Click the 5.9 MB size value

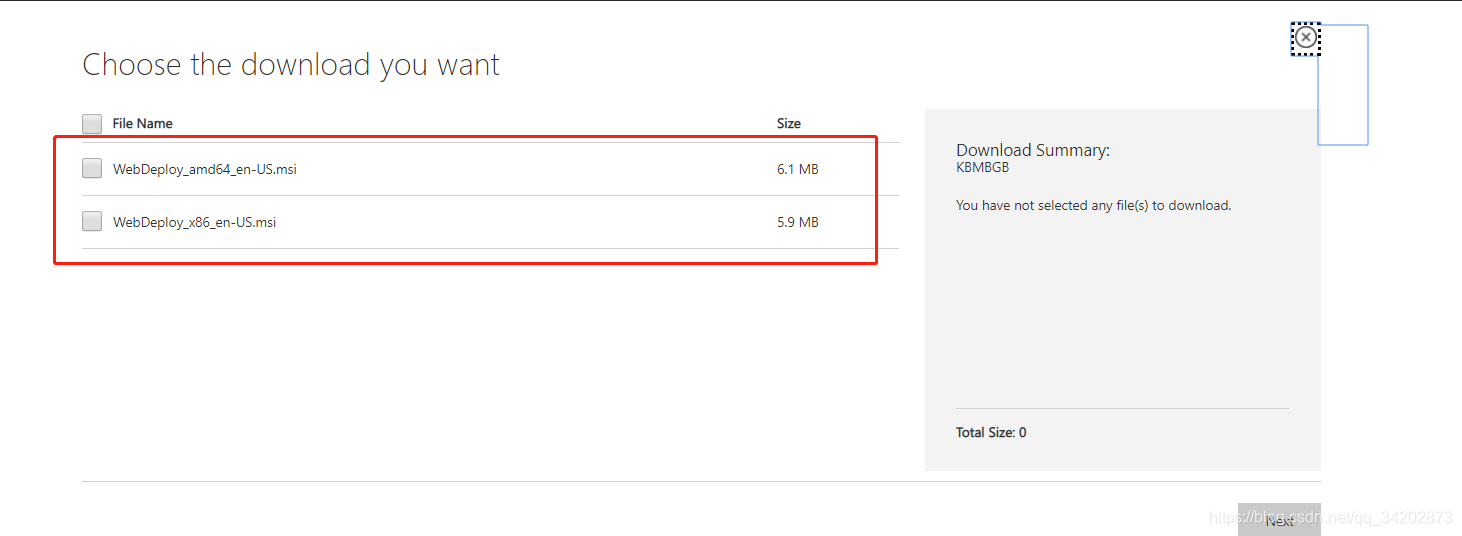(x=798, y=223)
